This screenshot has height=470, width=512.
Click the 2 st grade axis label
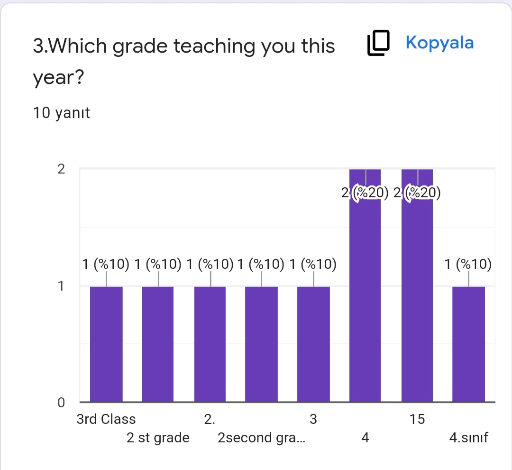pyautogui.click(x=158, y=438)
